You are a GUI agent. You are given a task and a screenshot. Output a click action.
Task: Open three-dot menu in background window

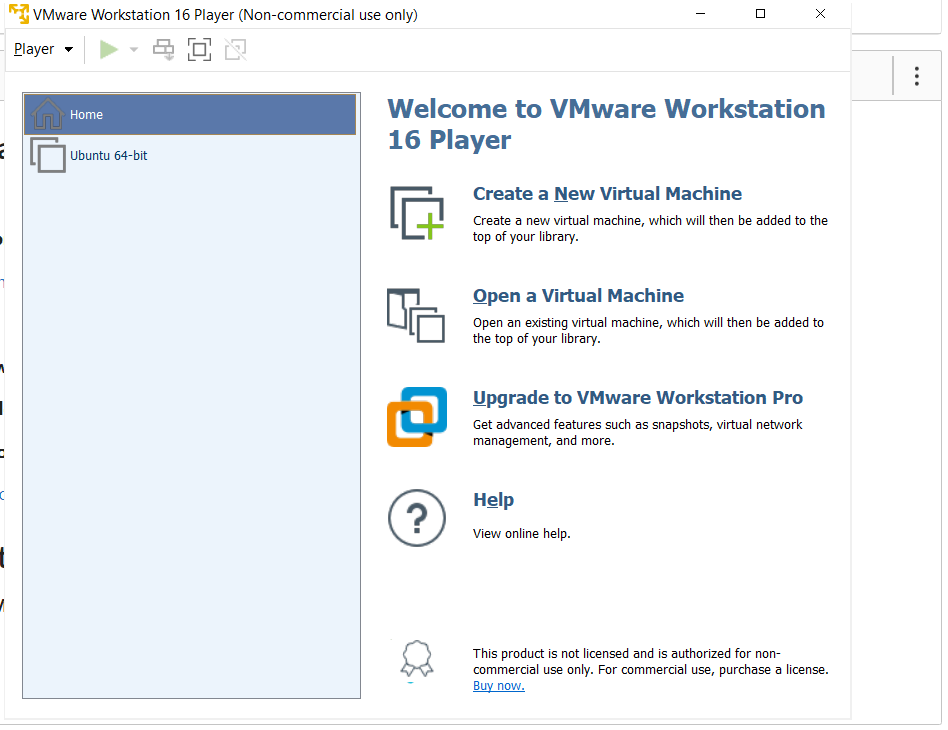click(x=917, y=76)
